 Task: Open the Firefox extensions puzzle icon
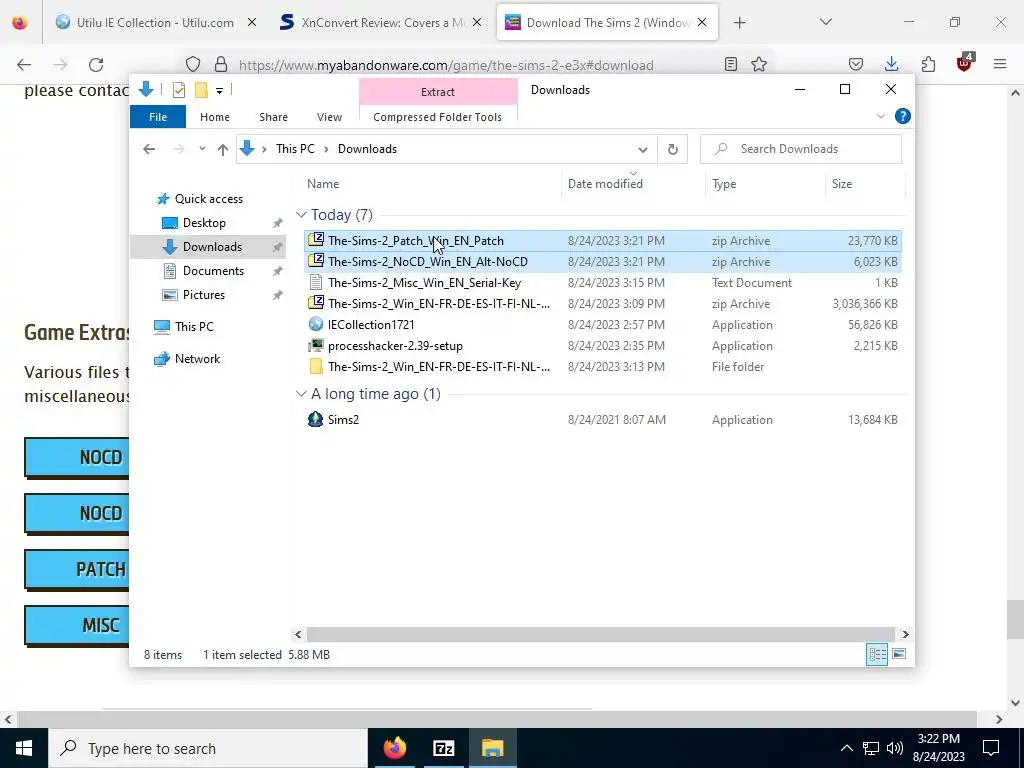[928, 64]
